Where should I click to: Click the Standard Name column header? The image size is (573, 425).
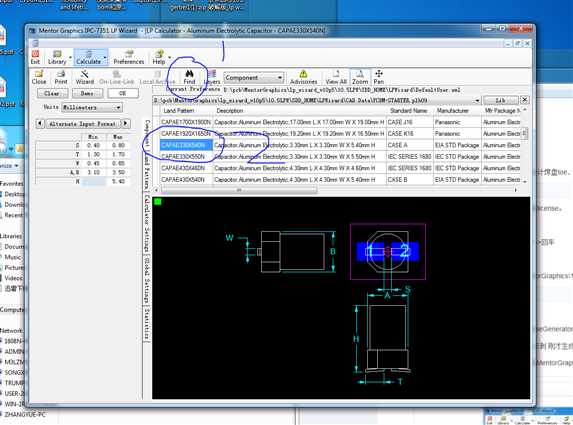[x=409, y=110]
